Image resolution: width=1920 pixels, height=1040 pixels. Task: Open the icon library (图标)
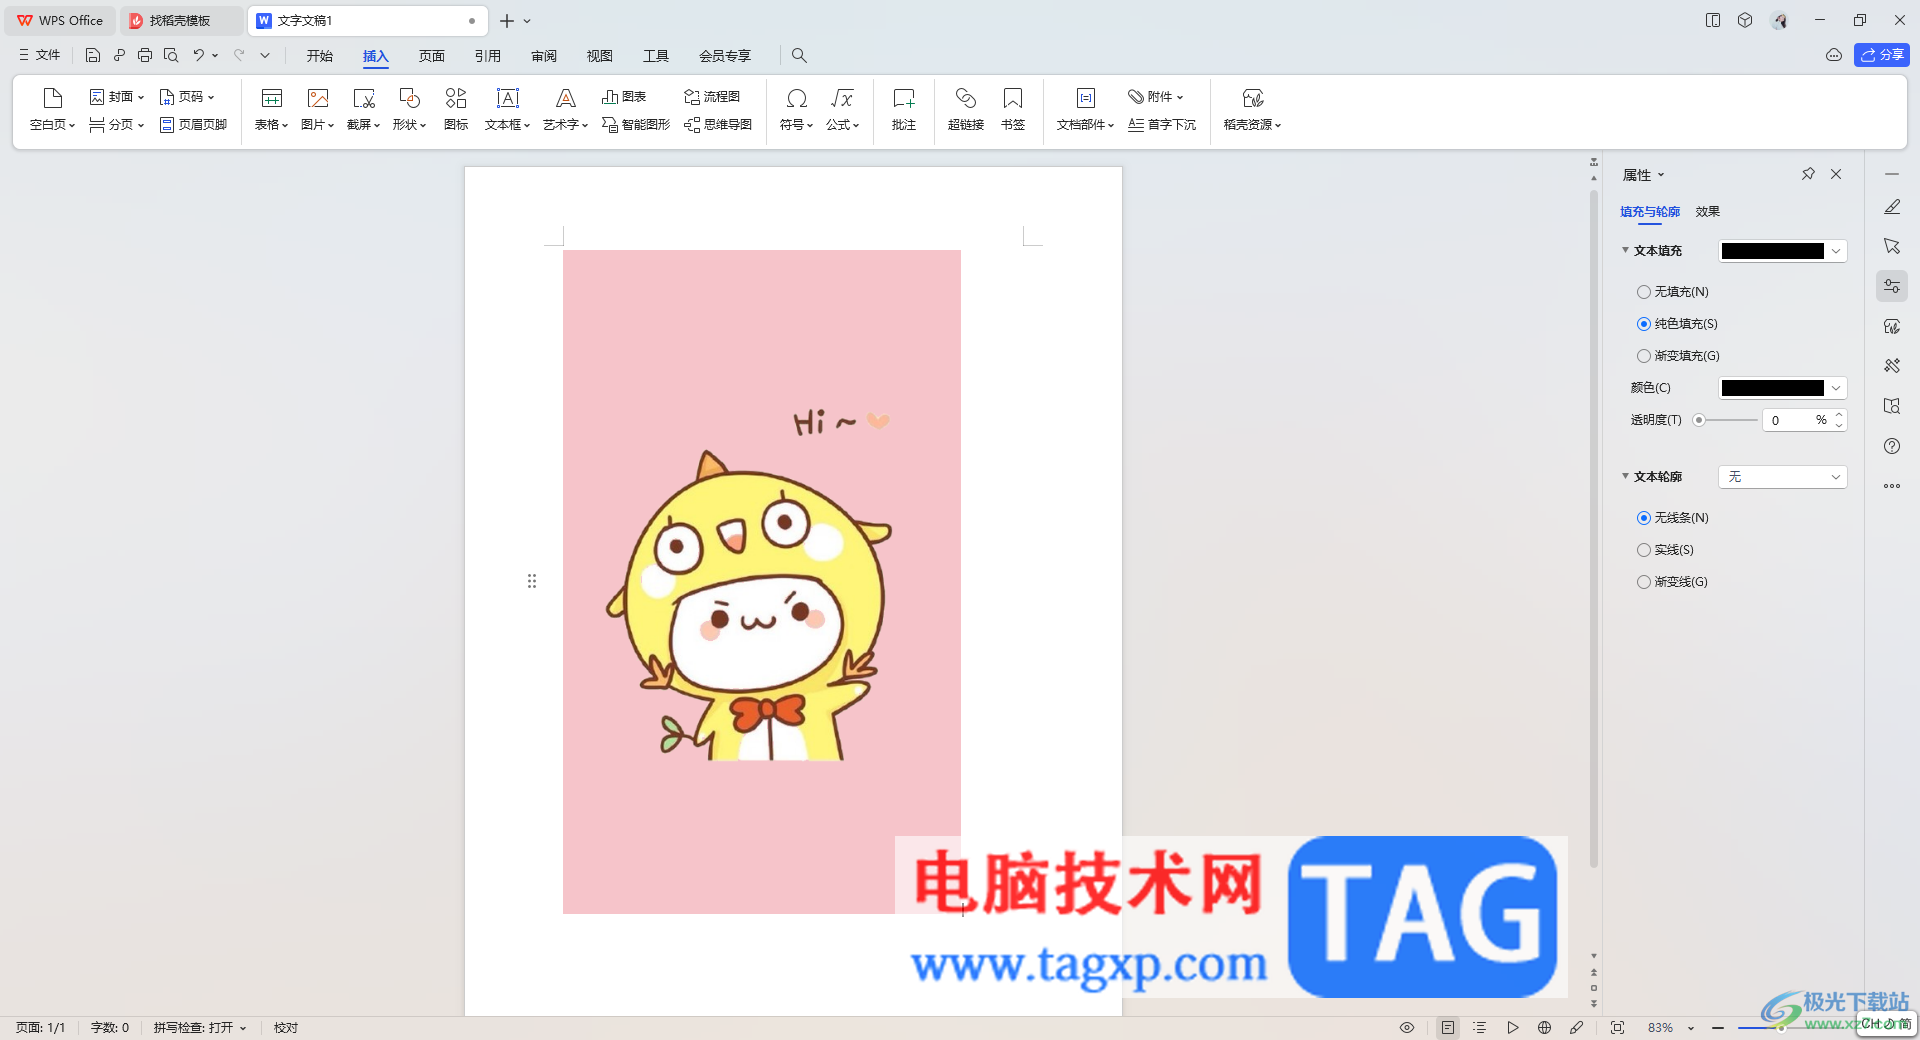(456, 110)
